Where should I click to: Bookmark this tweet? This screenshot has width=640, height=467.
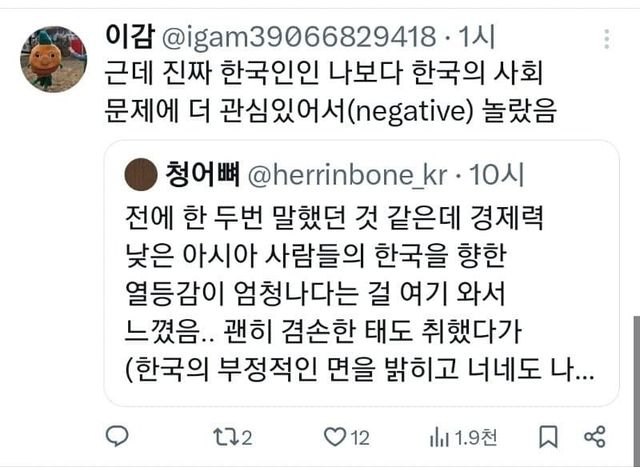548,437
